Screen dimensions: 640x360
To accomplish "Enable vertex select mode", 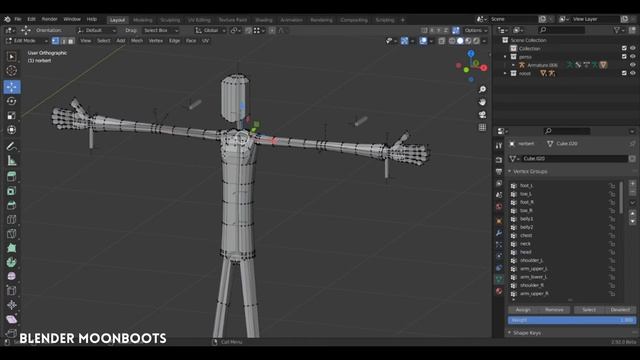I will click(x=56, y=41).
